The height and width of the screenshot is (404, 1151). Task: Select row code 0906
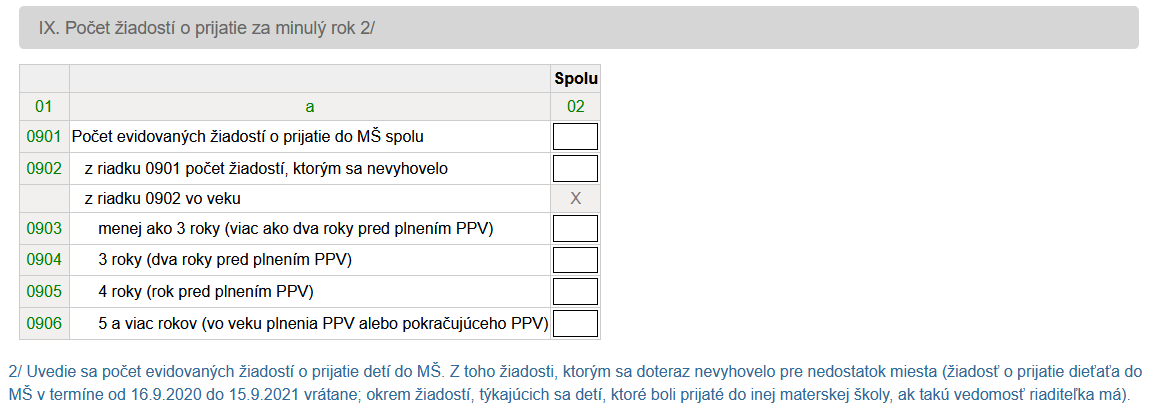[44, 323]
